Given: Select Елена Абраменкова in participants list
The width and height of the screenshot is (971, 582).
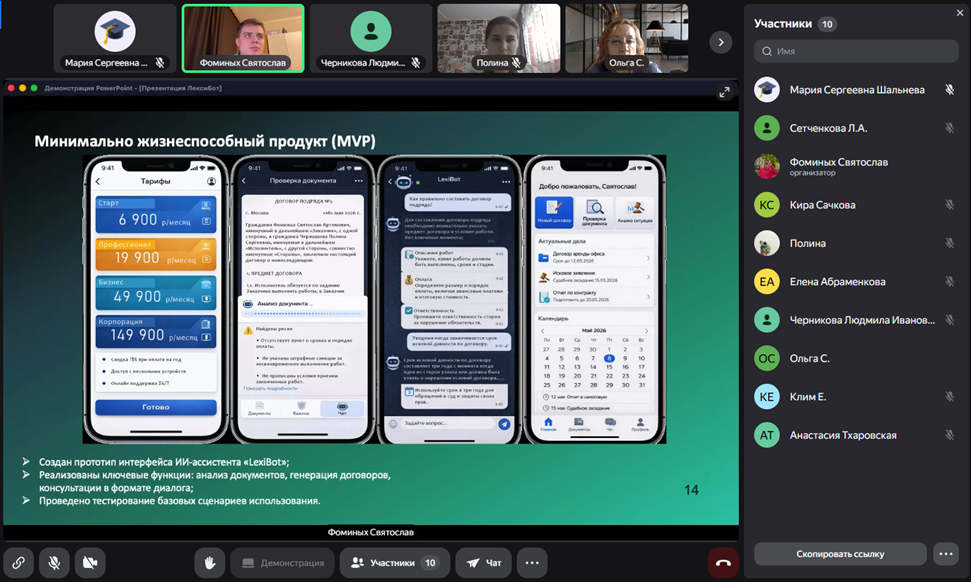Looking at the screenshot, I should tap(837, 282).
